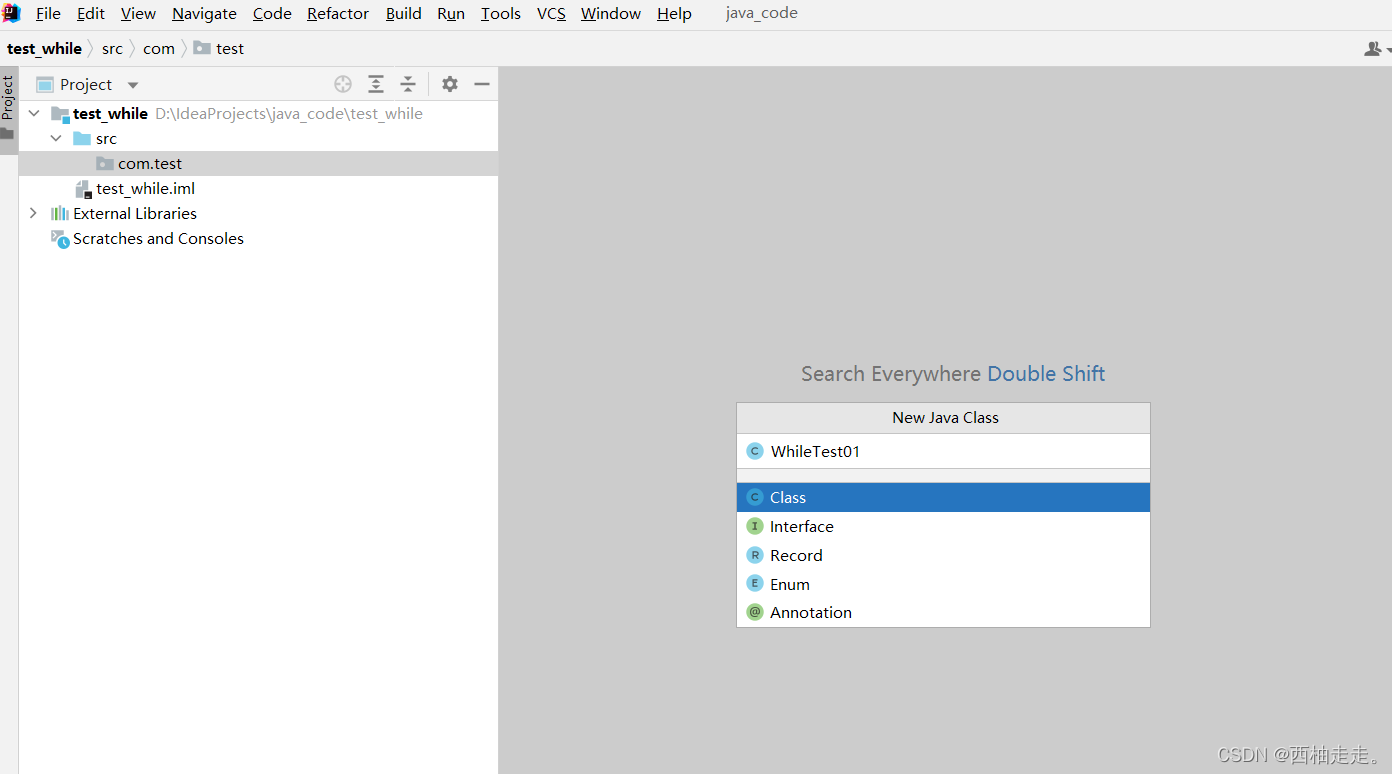Open the VCS menu
The image size is (1392, 774).
click(x=551, y=13)
